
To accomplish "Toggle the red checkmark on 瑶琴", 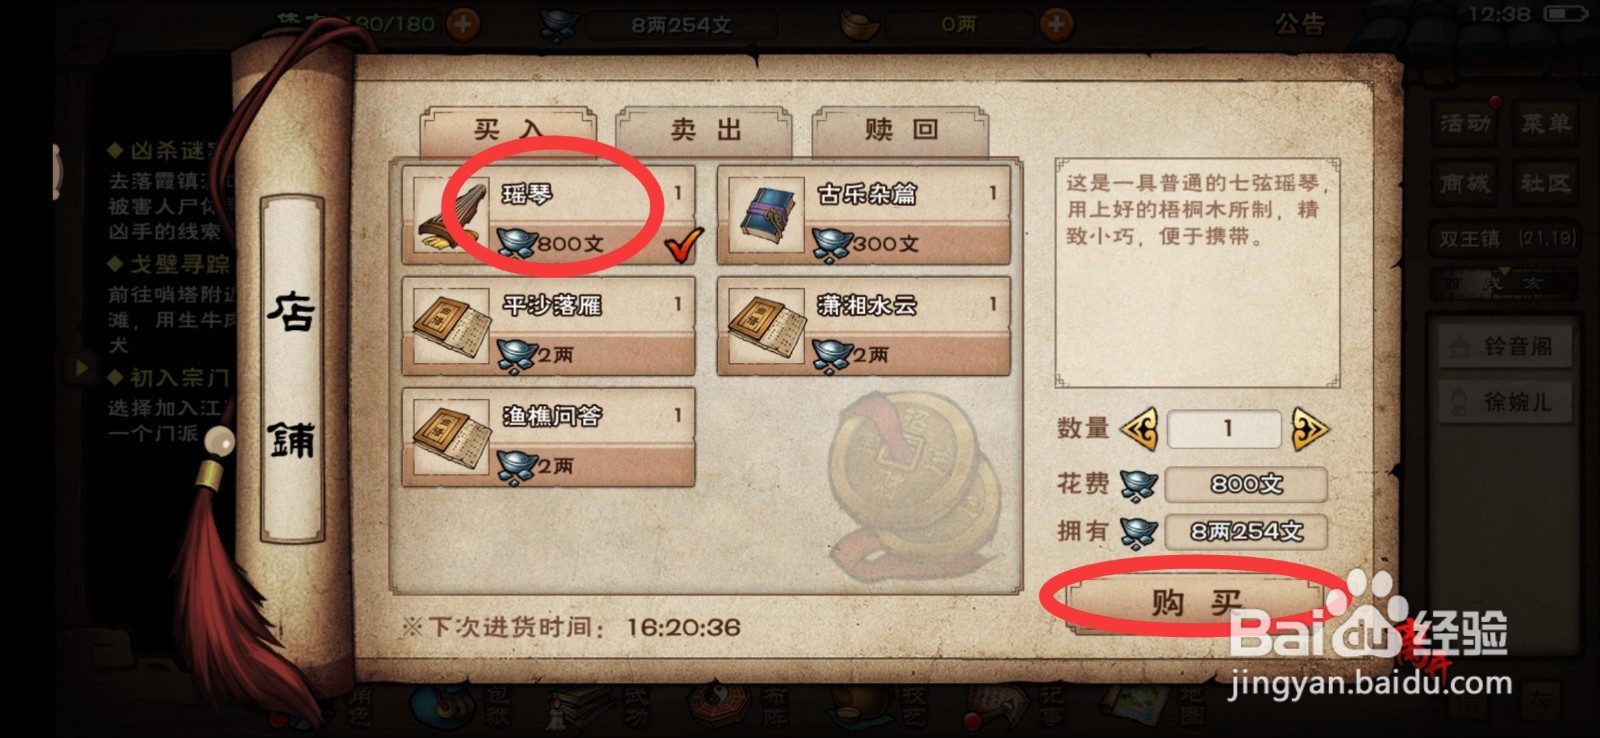I will 684,244.
